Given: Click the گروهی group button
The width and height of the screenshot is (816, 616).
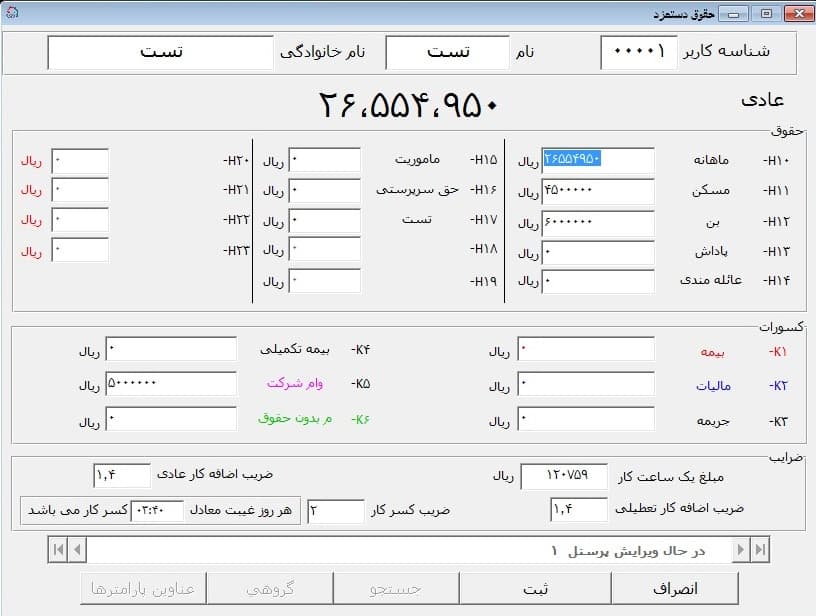Looking at the screenshot, I should 270,588.
